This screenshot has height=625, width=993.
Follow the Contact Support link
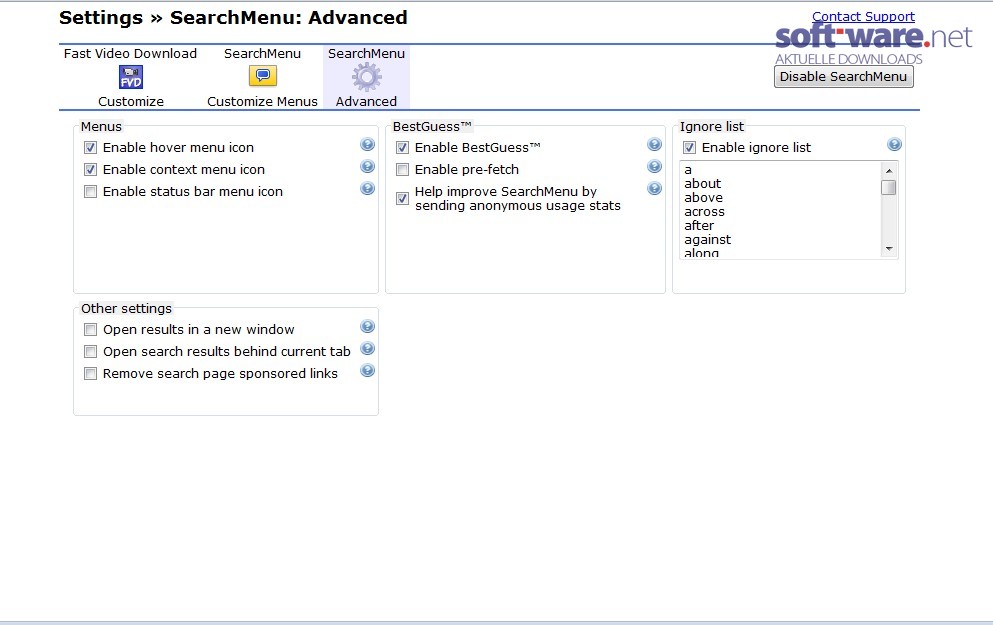pos(863,16)
